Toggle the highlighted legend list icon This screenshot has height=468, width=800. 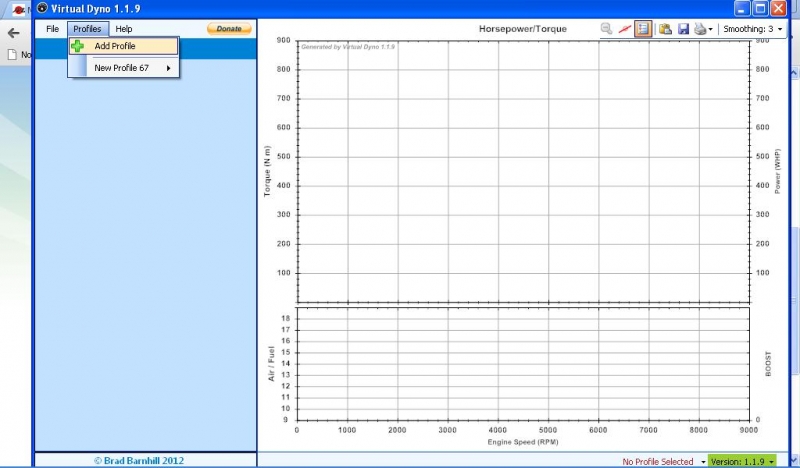pyautogui.click(x=643, y=29)
